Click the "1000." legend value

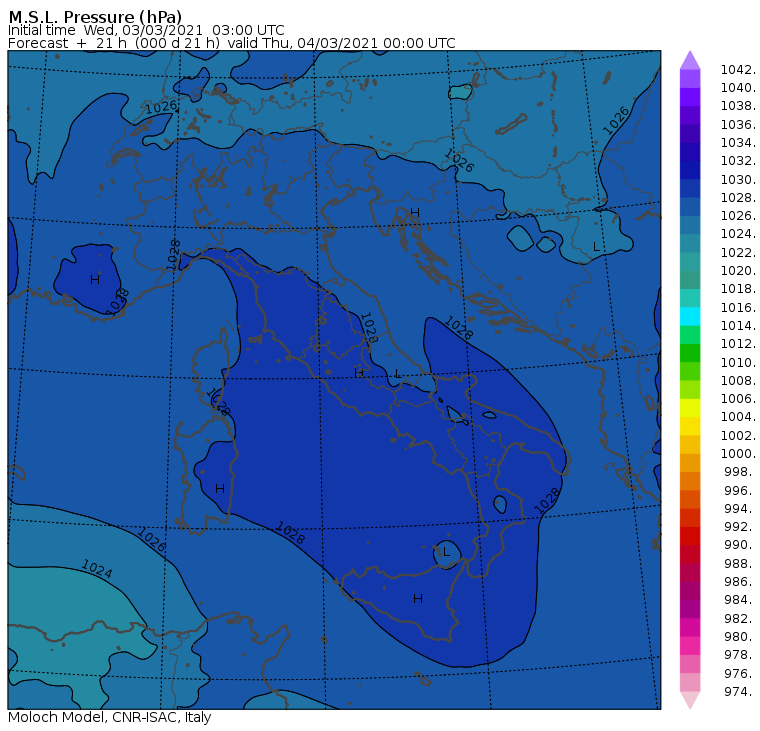tap(738, 453)
